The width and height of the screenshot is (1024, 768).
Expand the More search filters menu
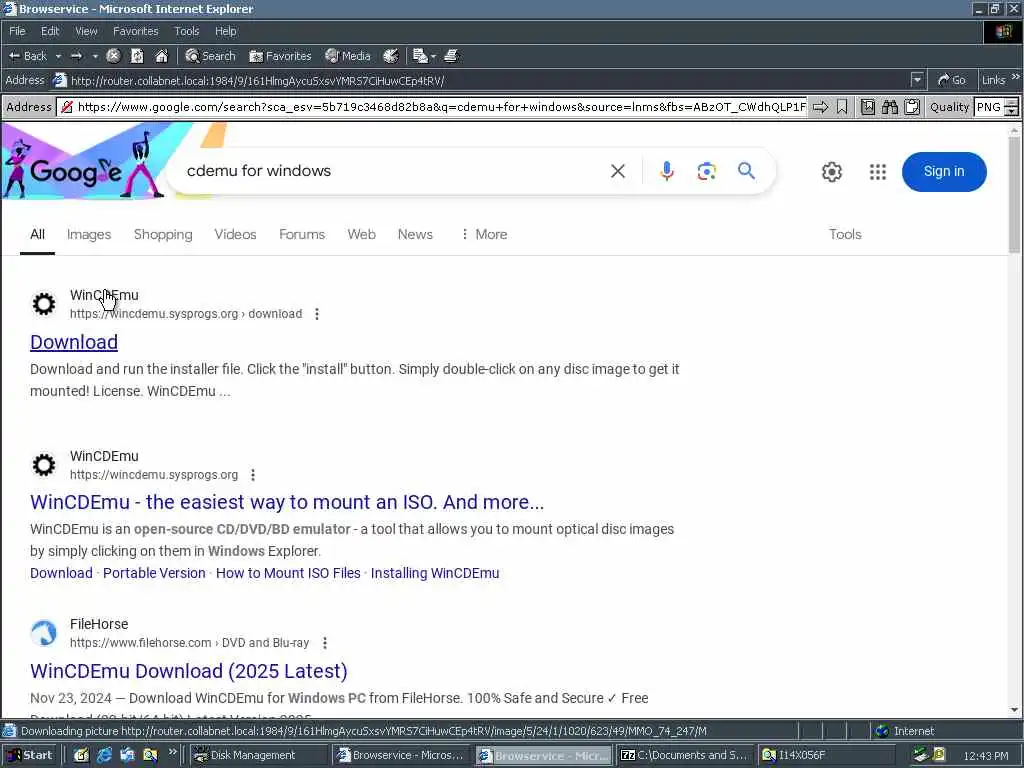pyautogui.click(x=484, y=234)
